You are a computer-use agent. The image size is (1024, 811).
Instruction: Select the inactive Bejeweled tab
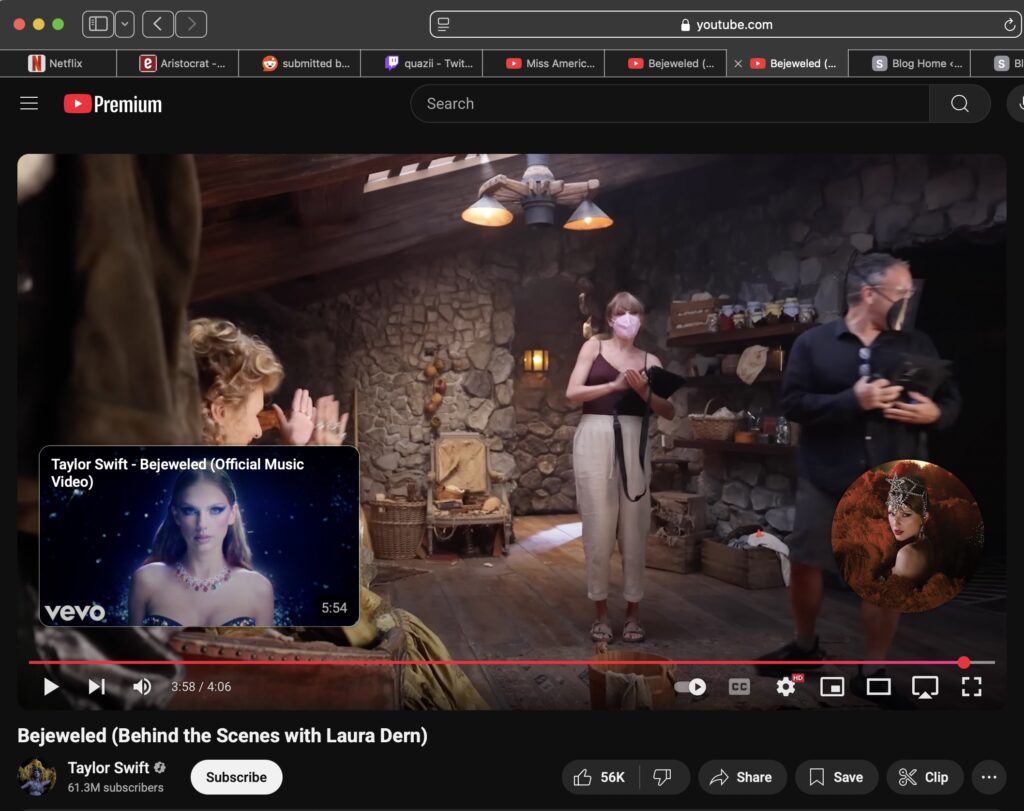click(x=666, y=63)
